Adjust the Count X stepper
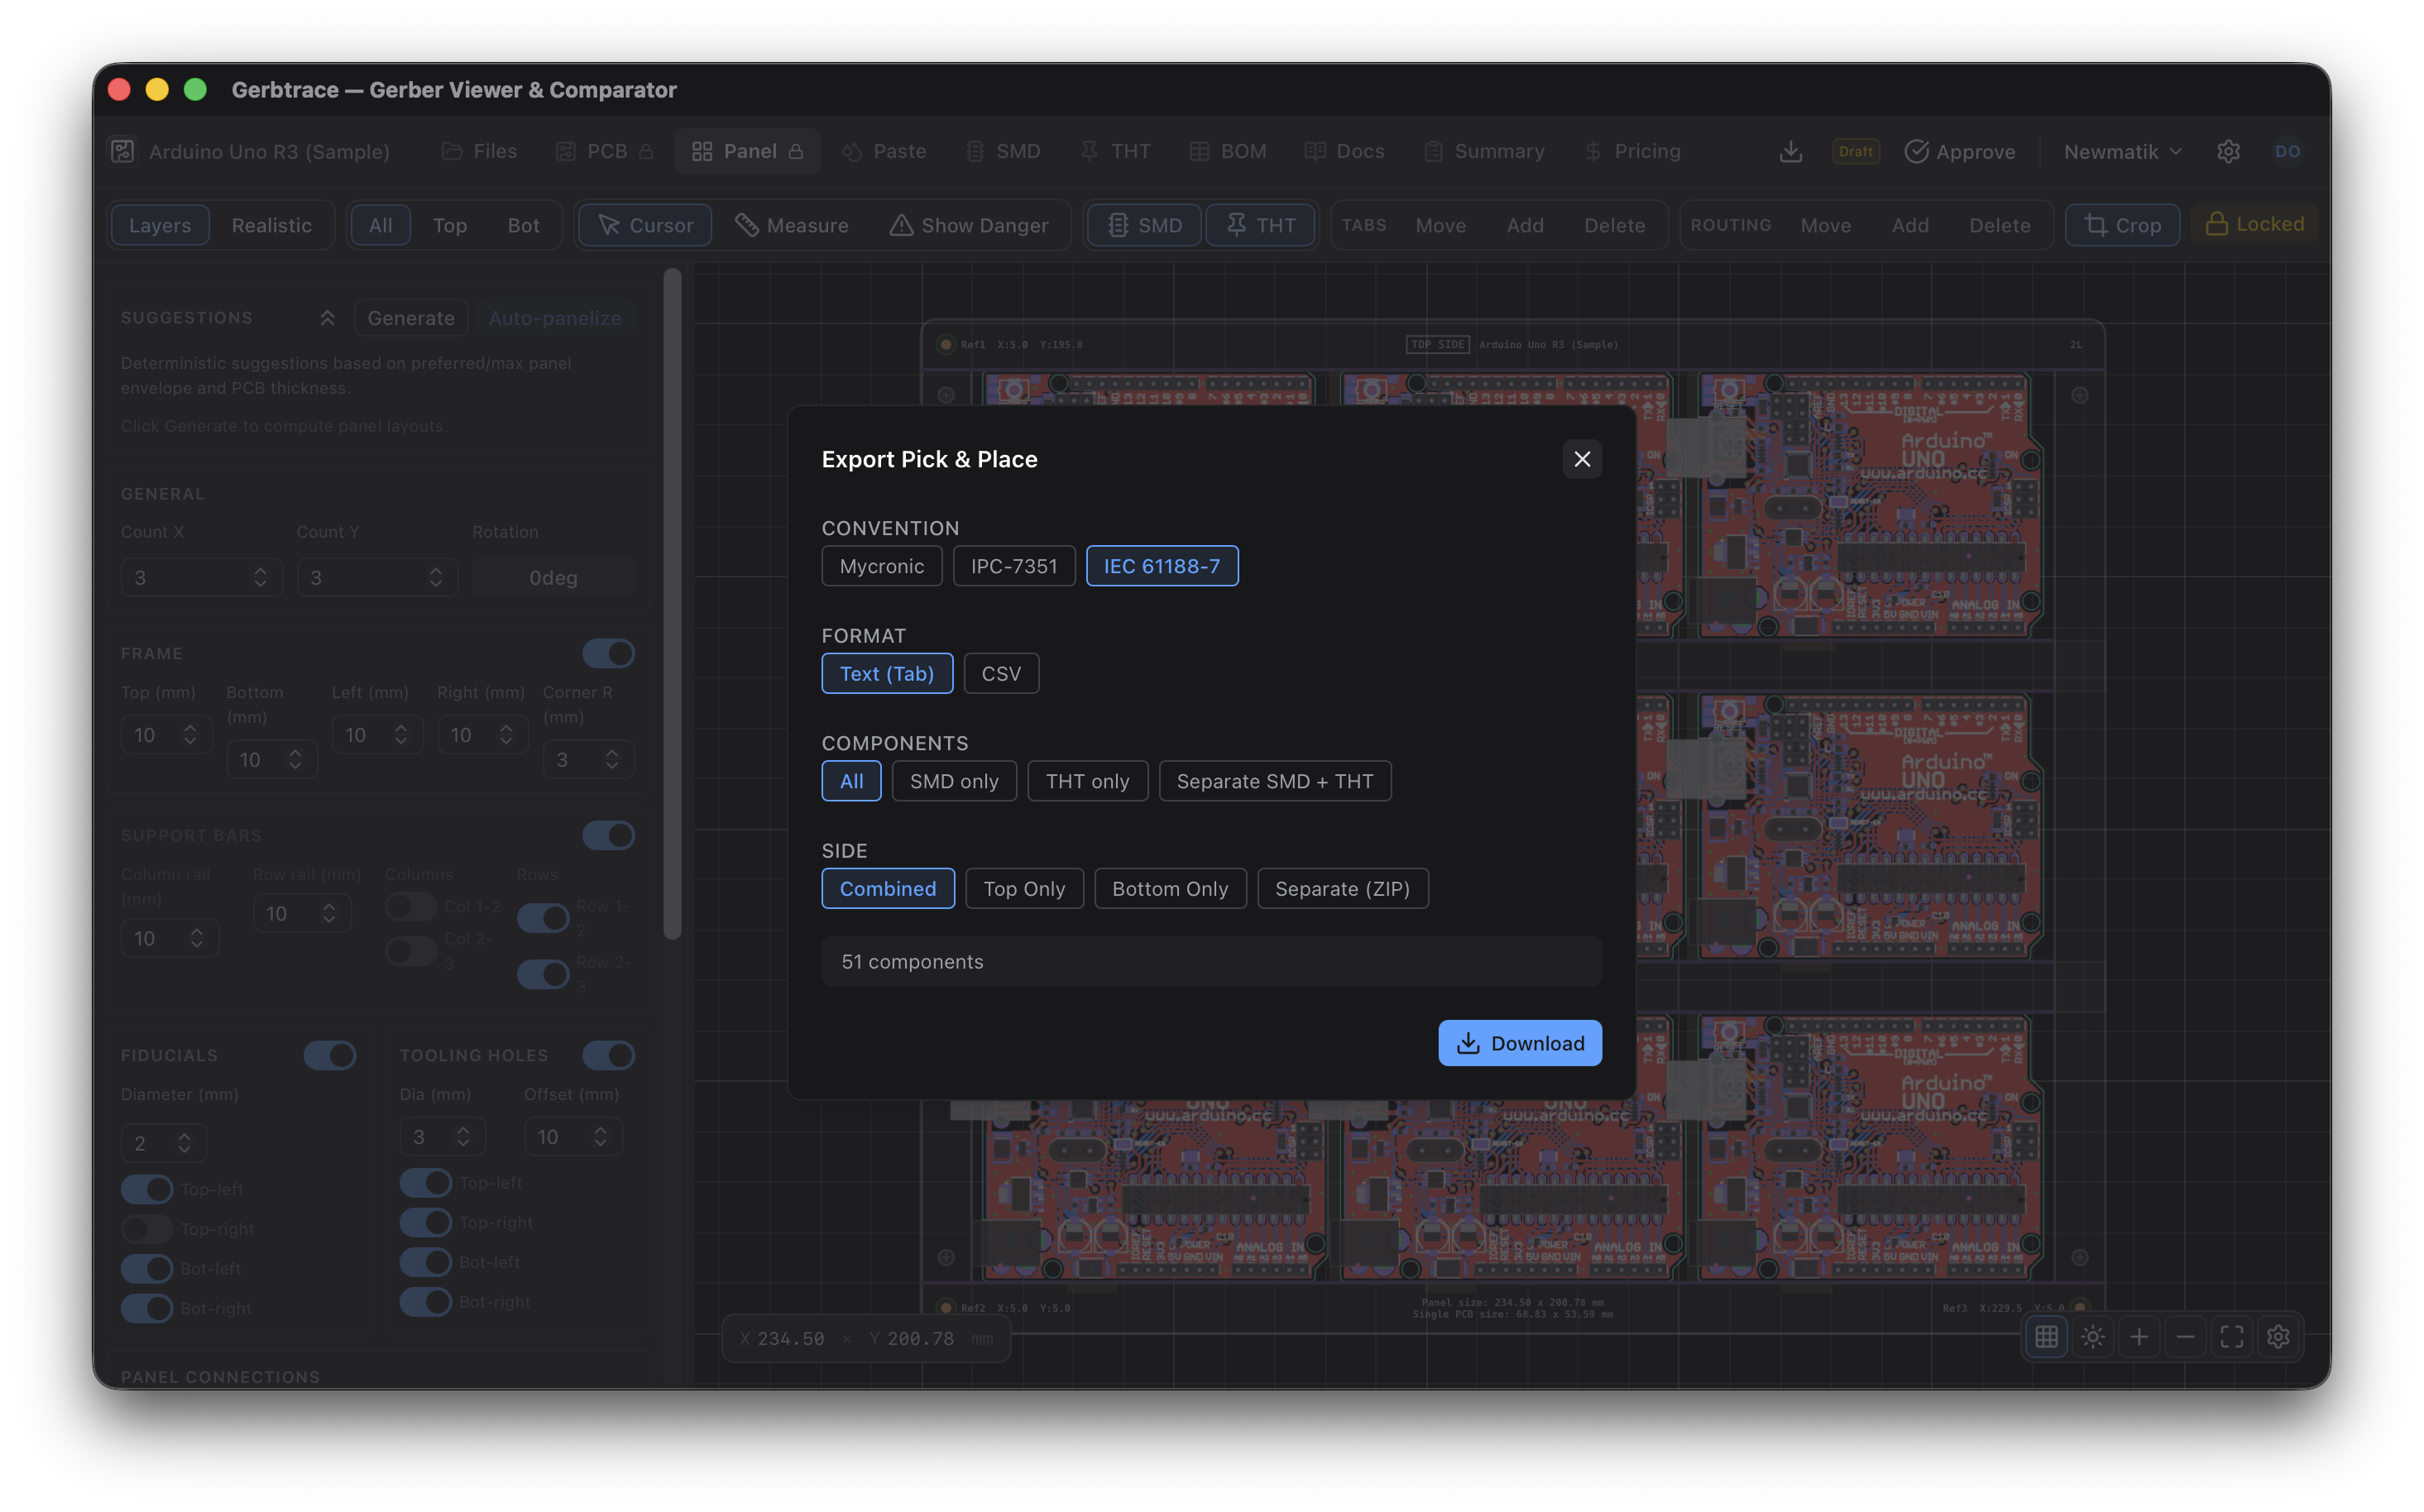The width and height of the screenshot is (2424, 1512). pyautogui.click(x=260, y=577)
